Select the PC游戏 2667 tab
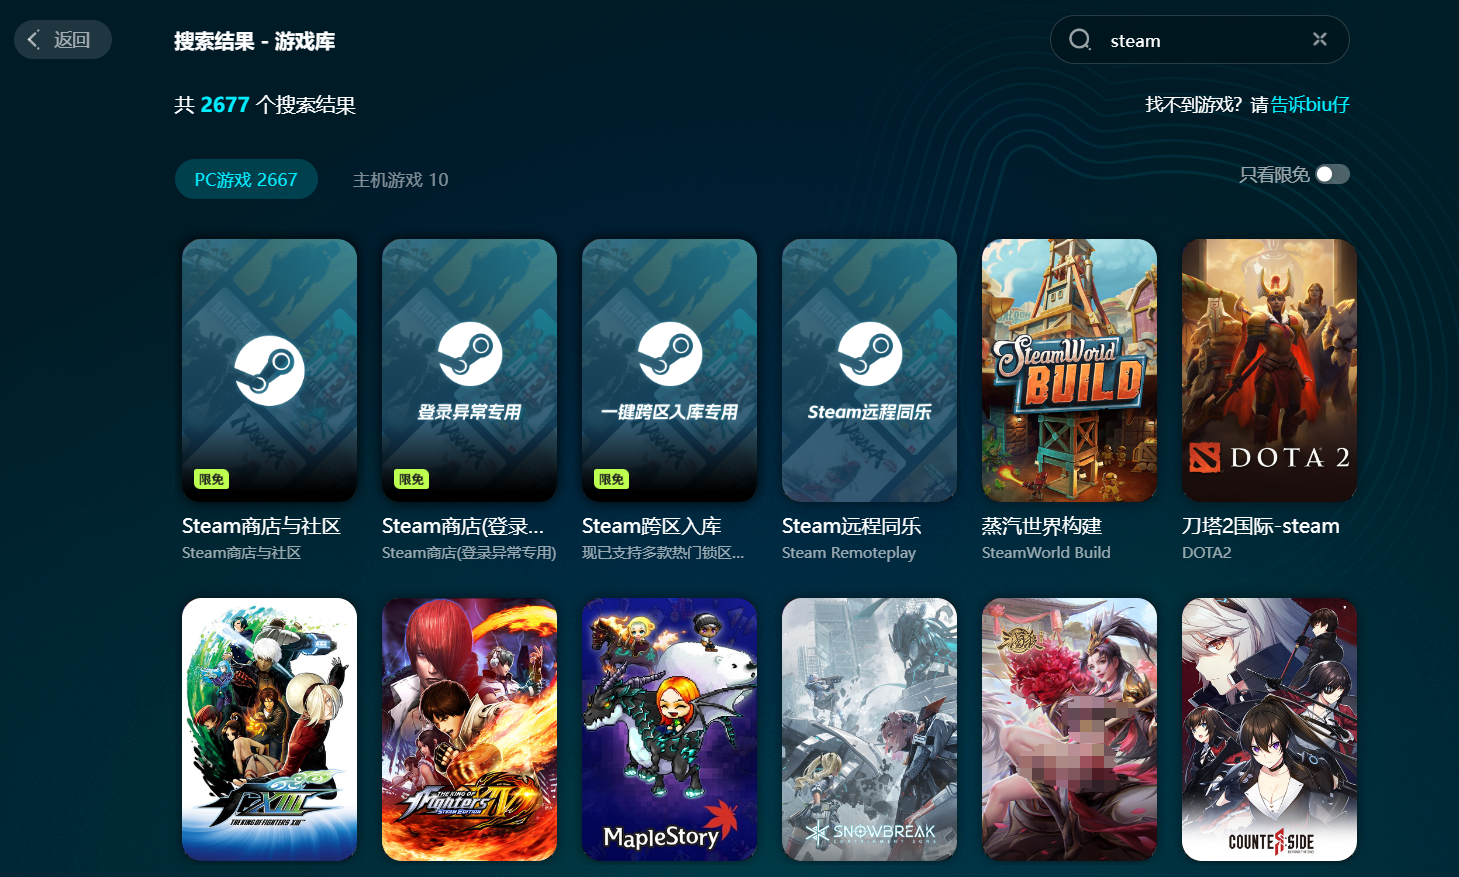 246,179
